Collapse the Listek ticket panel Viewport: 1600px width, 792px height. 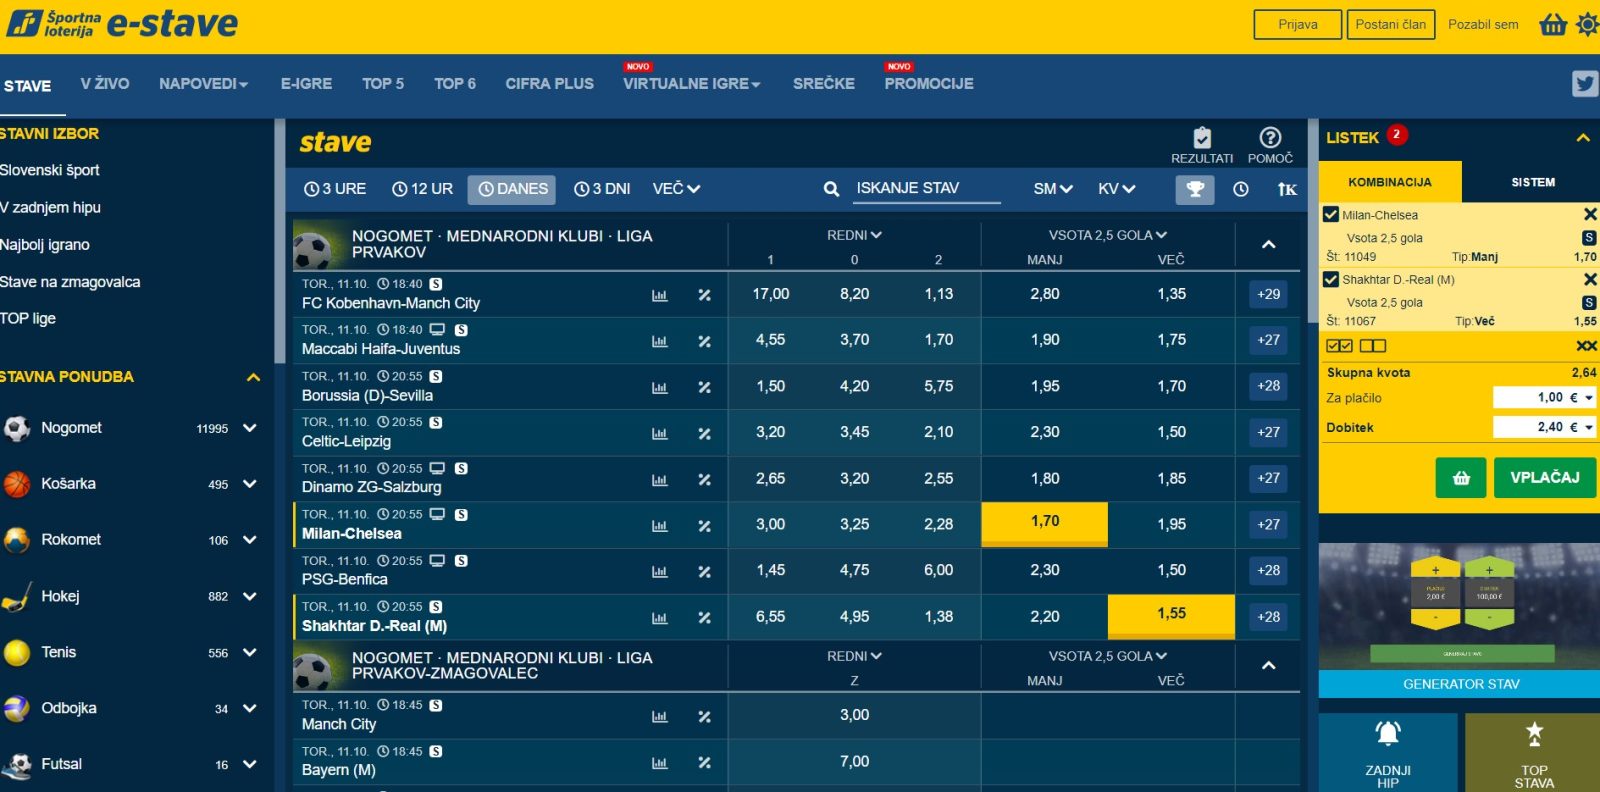(1583, 138)
